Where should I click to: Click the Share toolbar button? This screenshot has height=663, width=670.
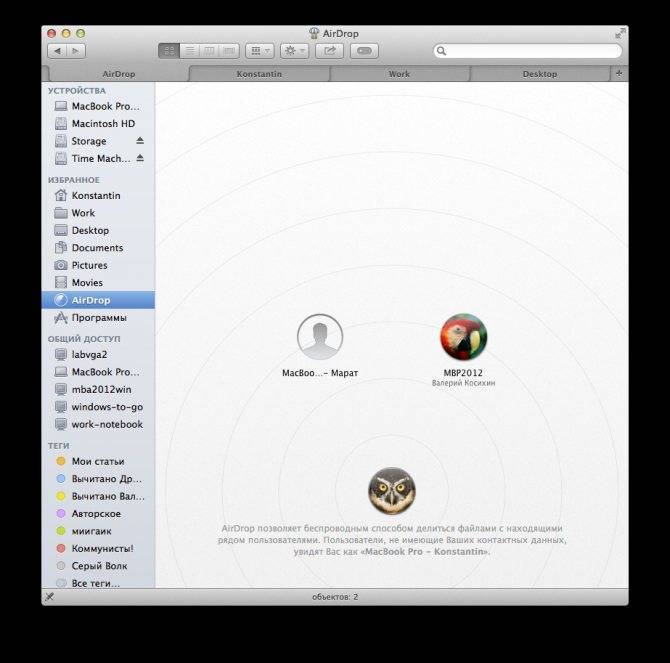(329, 50)
